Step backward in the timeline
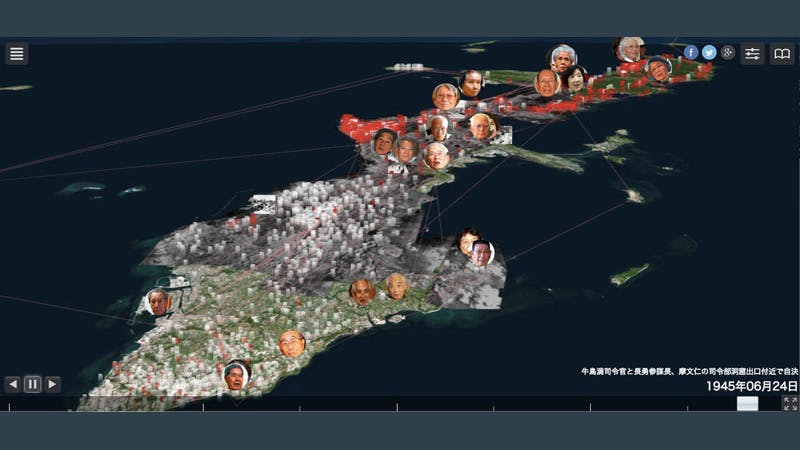800x450 pixels. pos(12,384)
